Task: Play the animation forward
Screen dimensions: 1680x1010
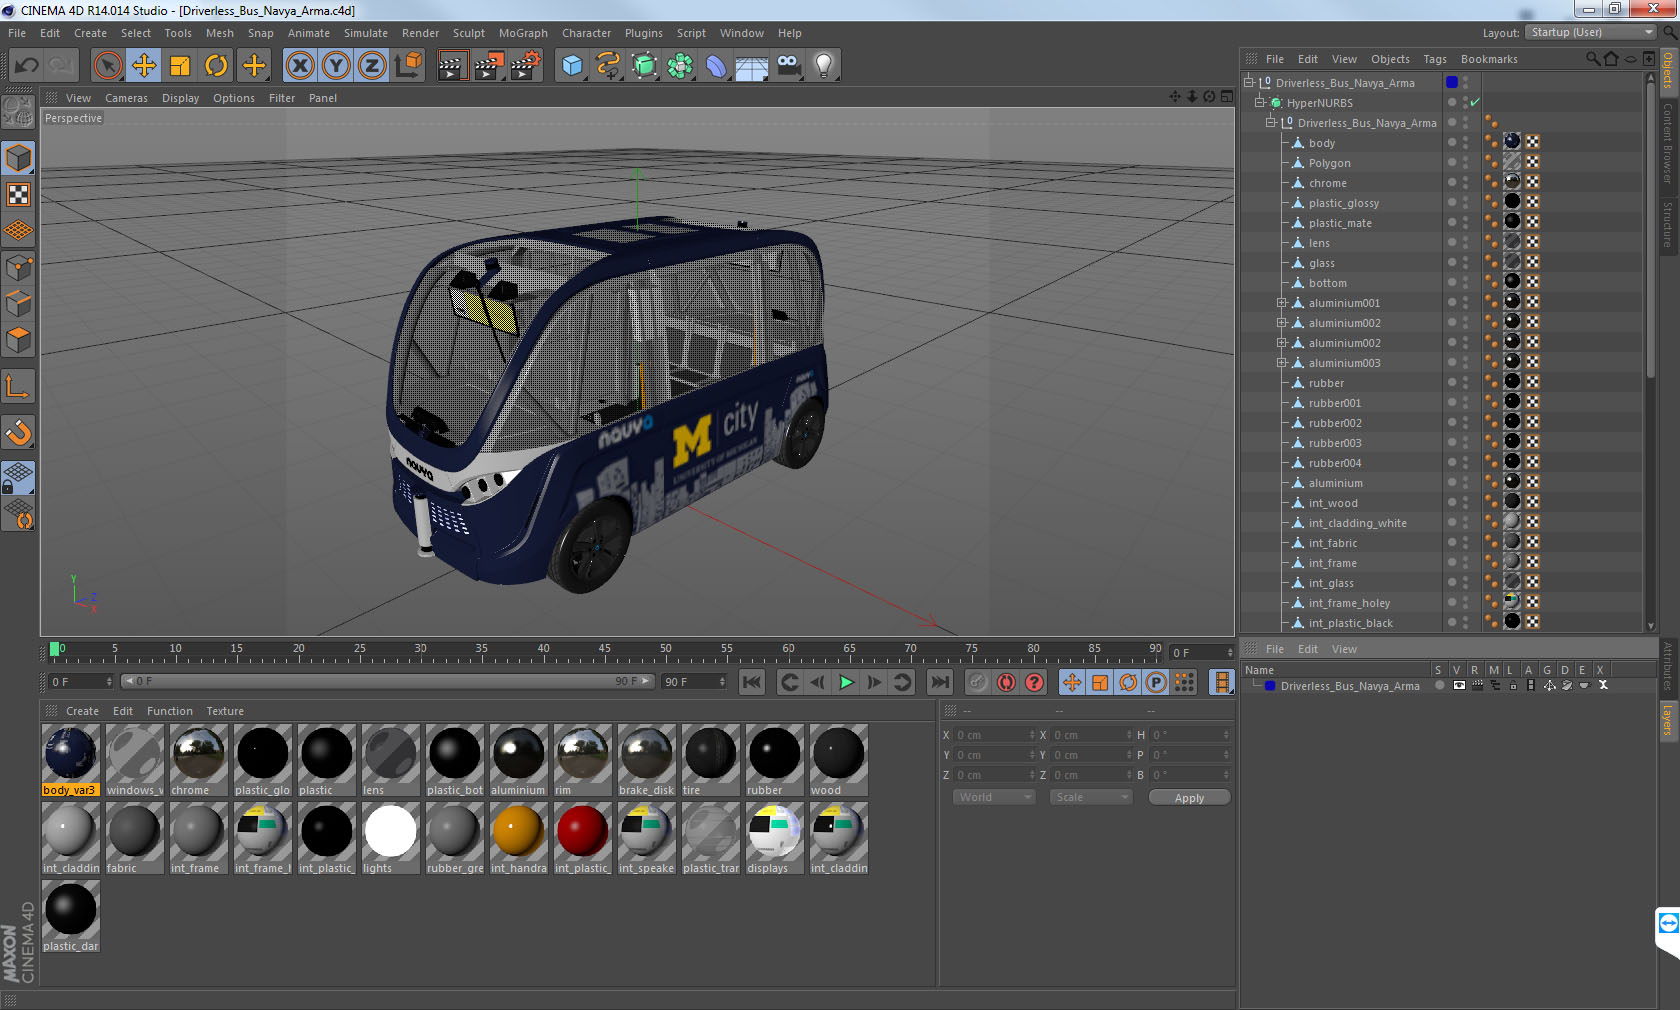Action: (846, 682)
